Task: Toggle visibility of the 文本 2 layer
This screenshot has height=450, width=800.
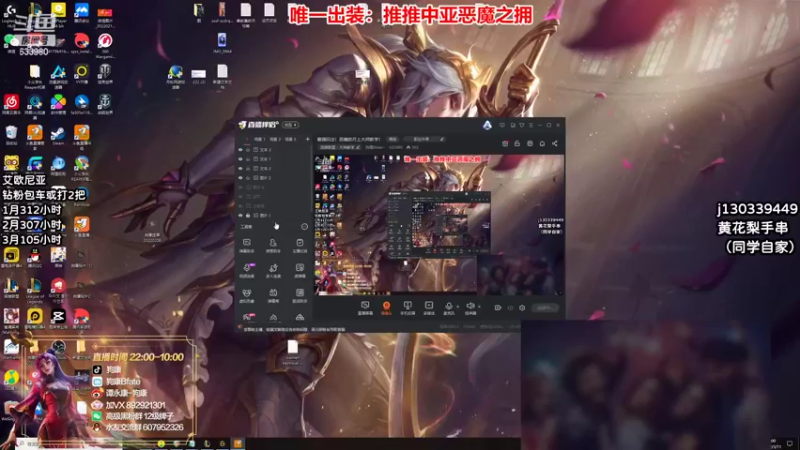Action: (x=240, y=168)
